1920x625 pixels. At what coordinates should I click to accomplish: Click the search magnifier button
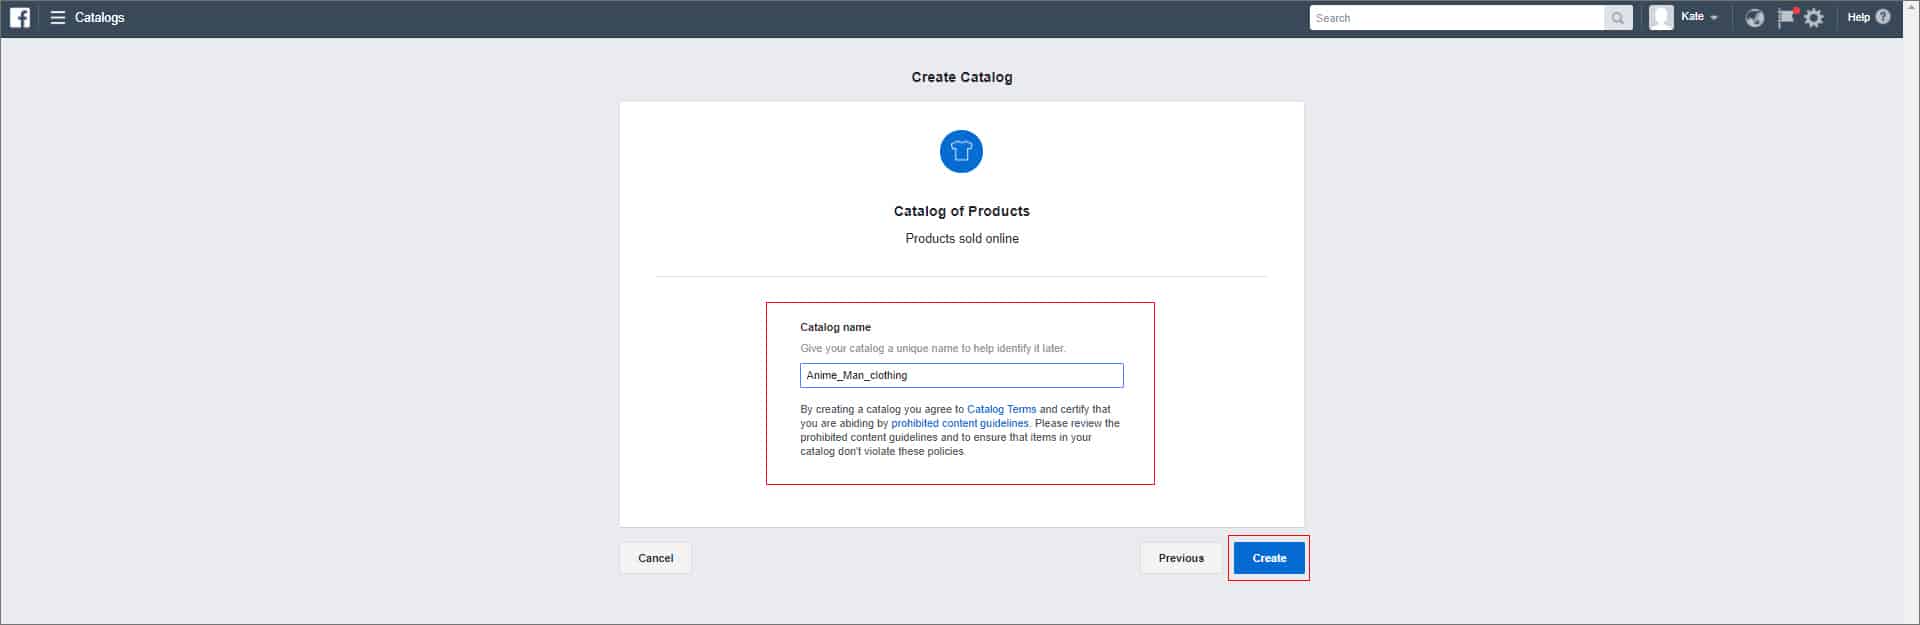[x=1617, y=18]
